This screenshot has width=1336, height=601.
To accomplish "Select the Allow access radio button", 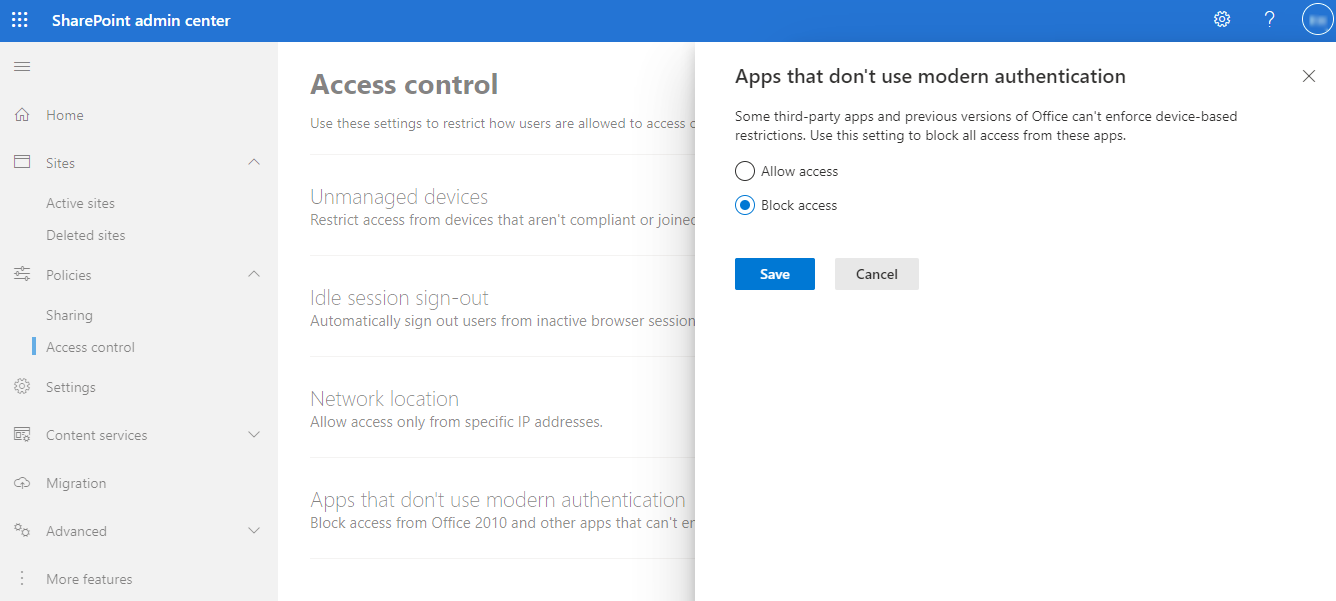I will click(744, 170).
